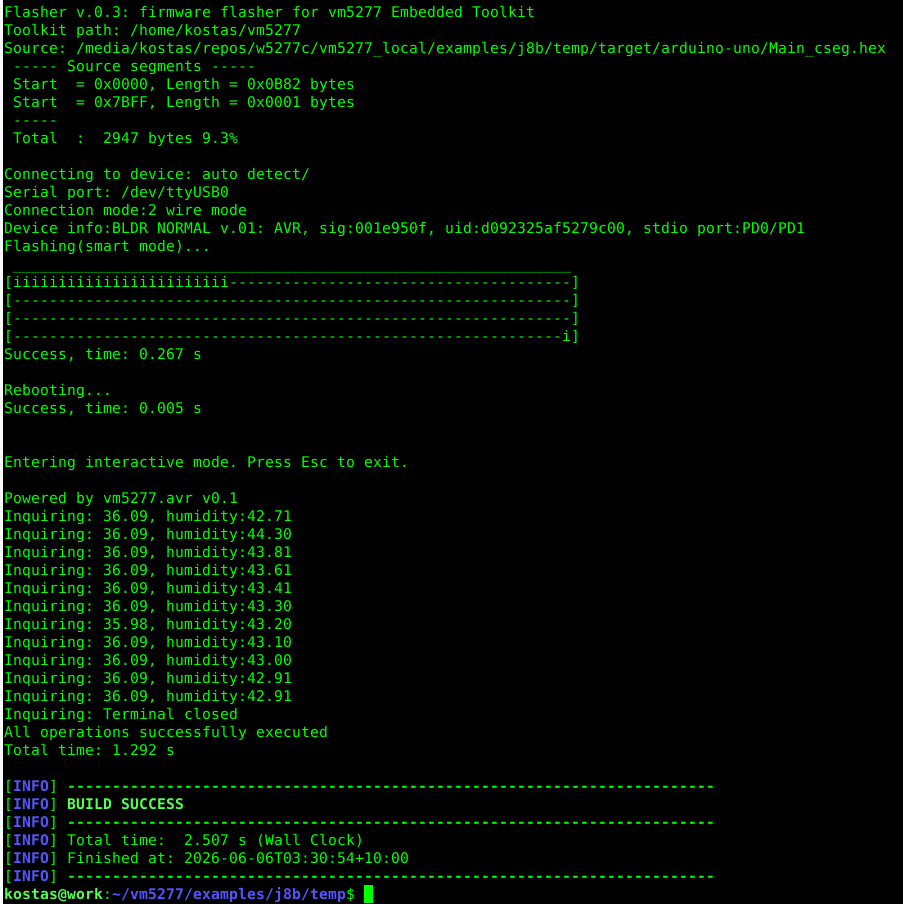Click 'Inquiring: Terminal closed' line
The width and height of the screenshot is (903, 904).
click(121, 714)
